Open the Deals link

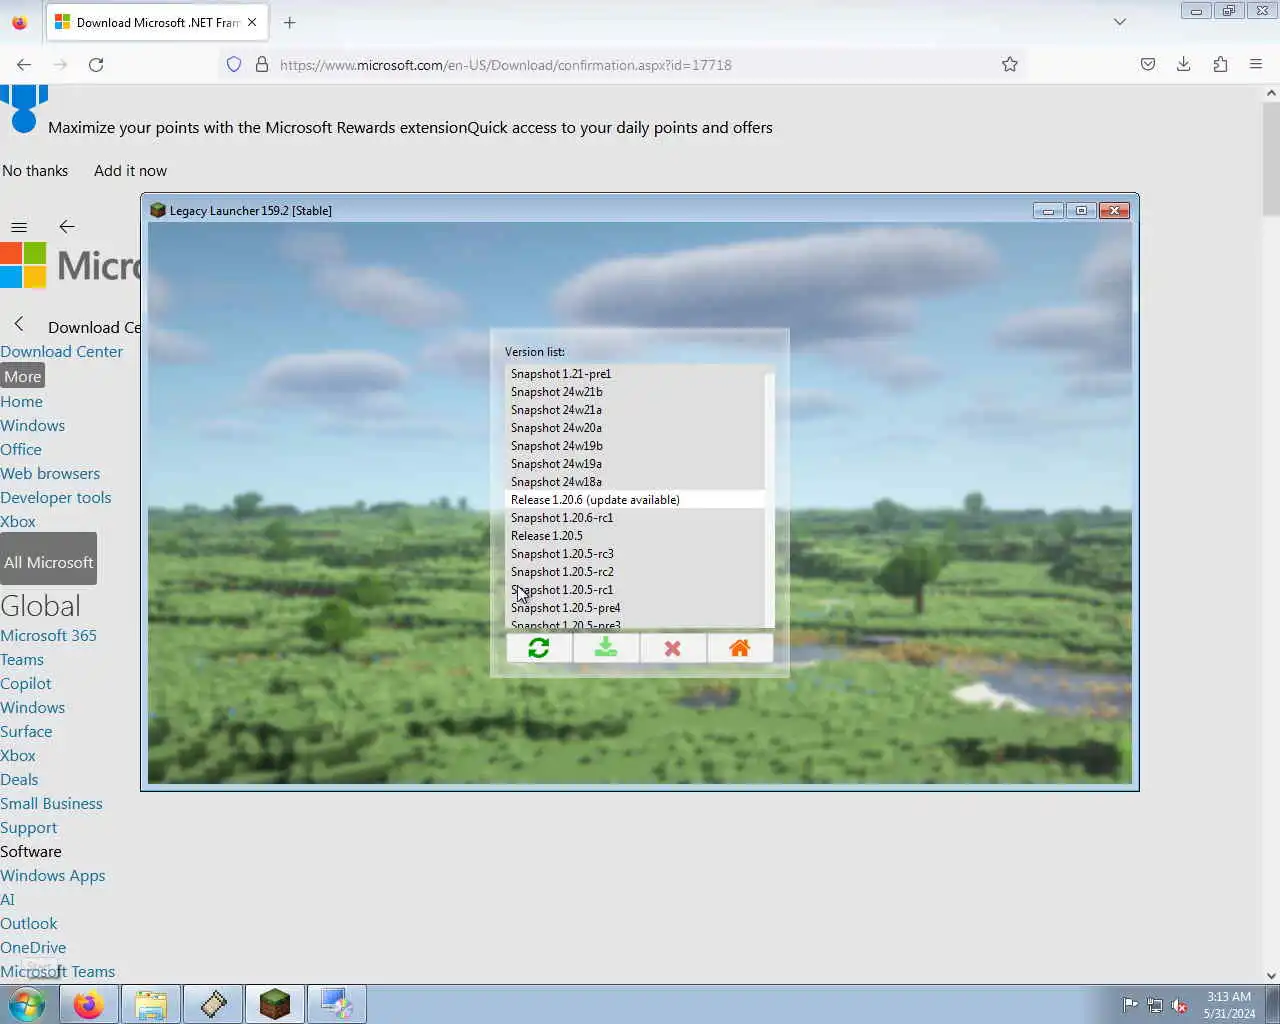[x=19, y=780]
